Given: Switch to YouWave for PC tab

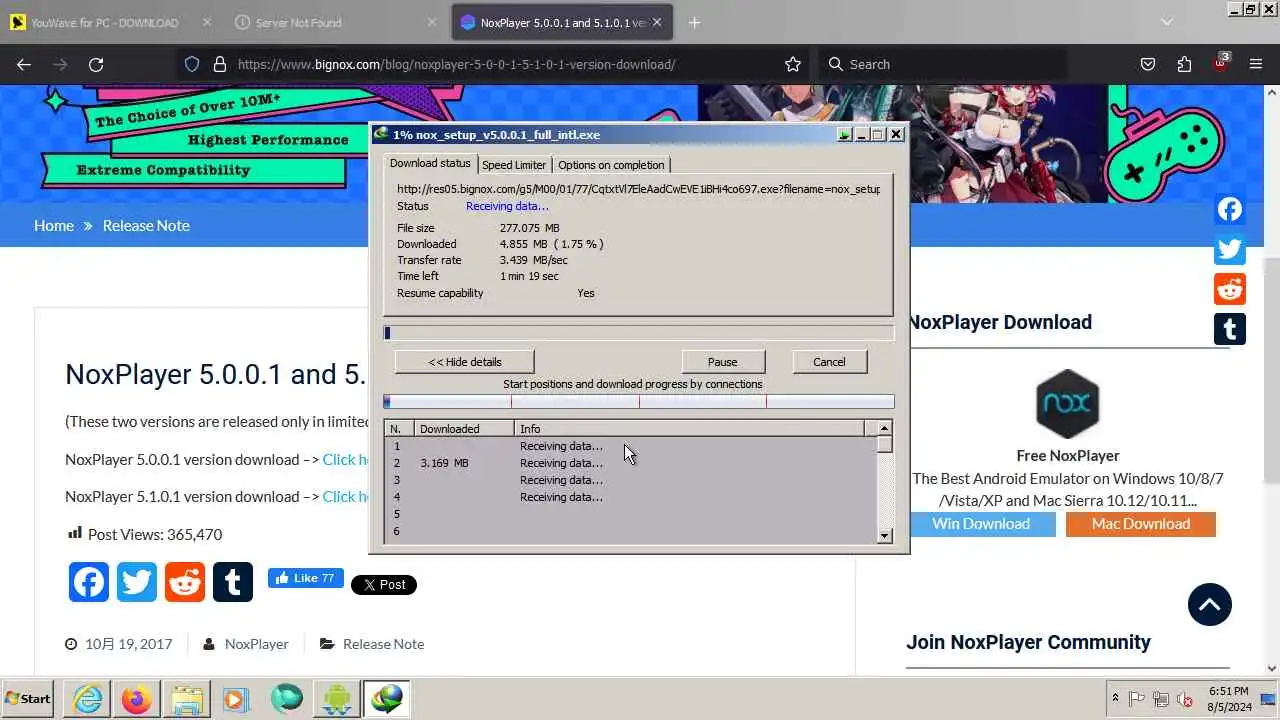Looking at the screenshot, I should 104,22.
